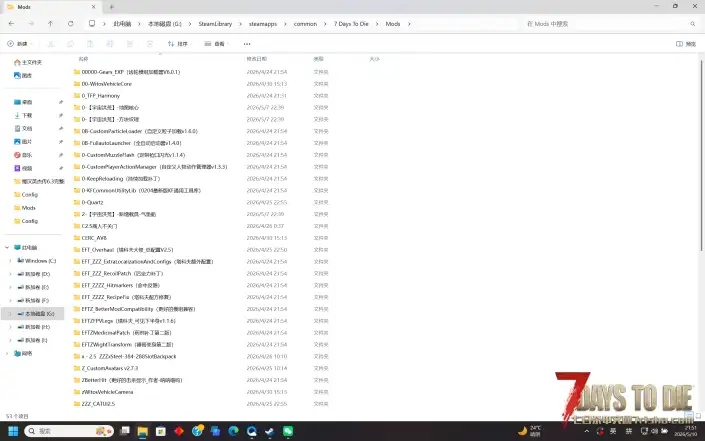The width and height of the screenshot is (705, 441).
Task: Click the Delete trash toolbar icon
Action: (x=150, y=44)
